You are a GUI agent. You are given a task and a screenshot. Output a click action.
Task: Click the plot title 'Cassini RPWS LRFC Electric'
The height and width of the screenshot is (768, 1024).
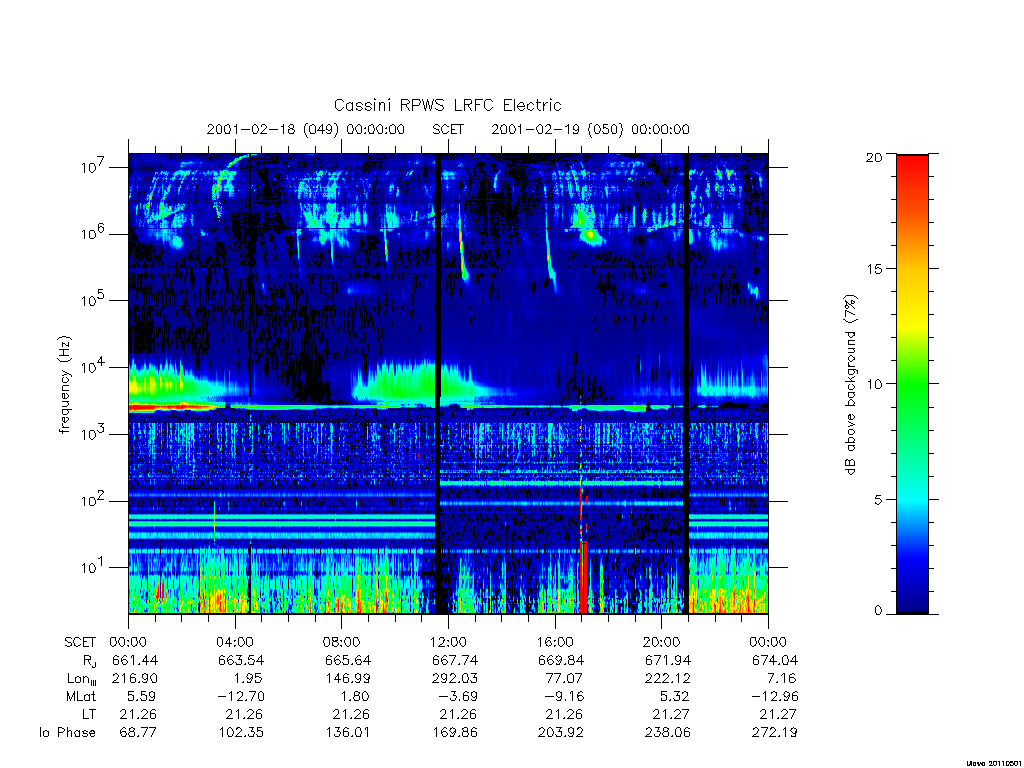point(447,105)
